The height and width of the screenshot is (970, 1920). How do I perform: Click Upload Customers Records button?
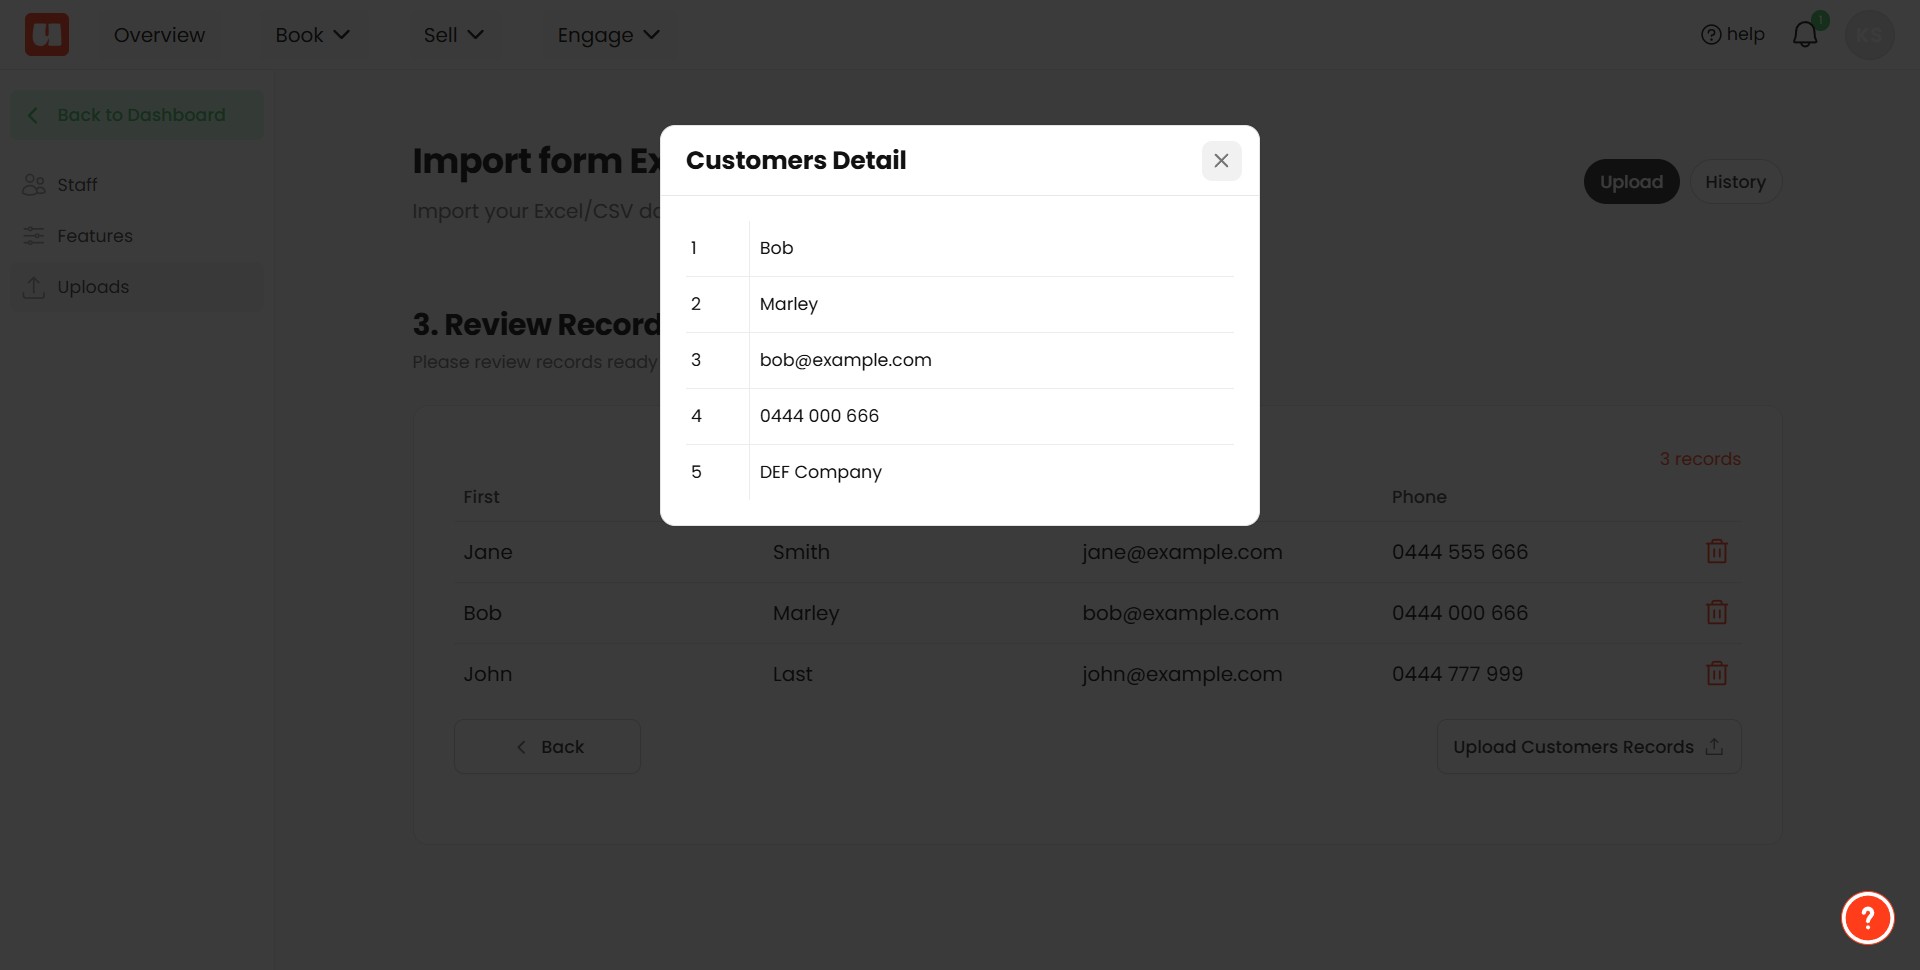click(x=1588, y=747)
